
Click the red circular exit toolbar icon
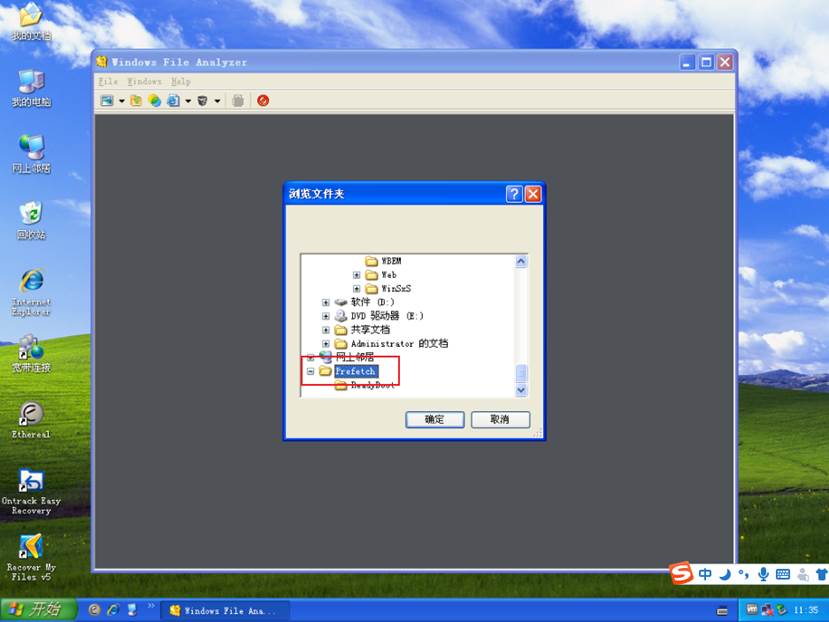pyautogui.click(x=263, y=100)
